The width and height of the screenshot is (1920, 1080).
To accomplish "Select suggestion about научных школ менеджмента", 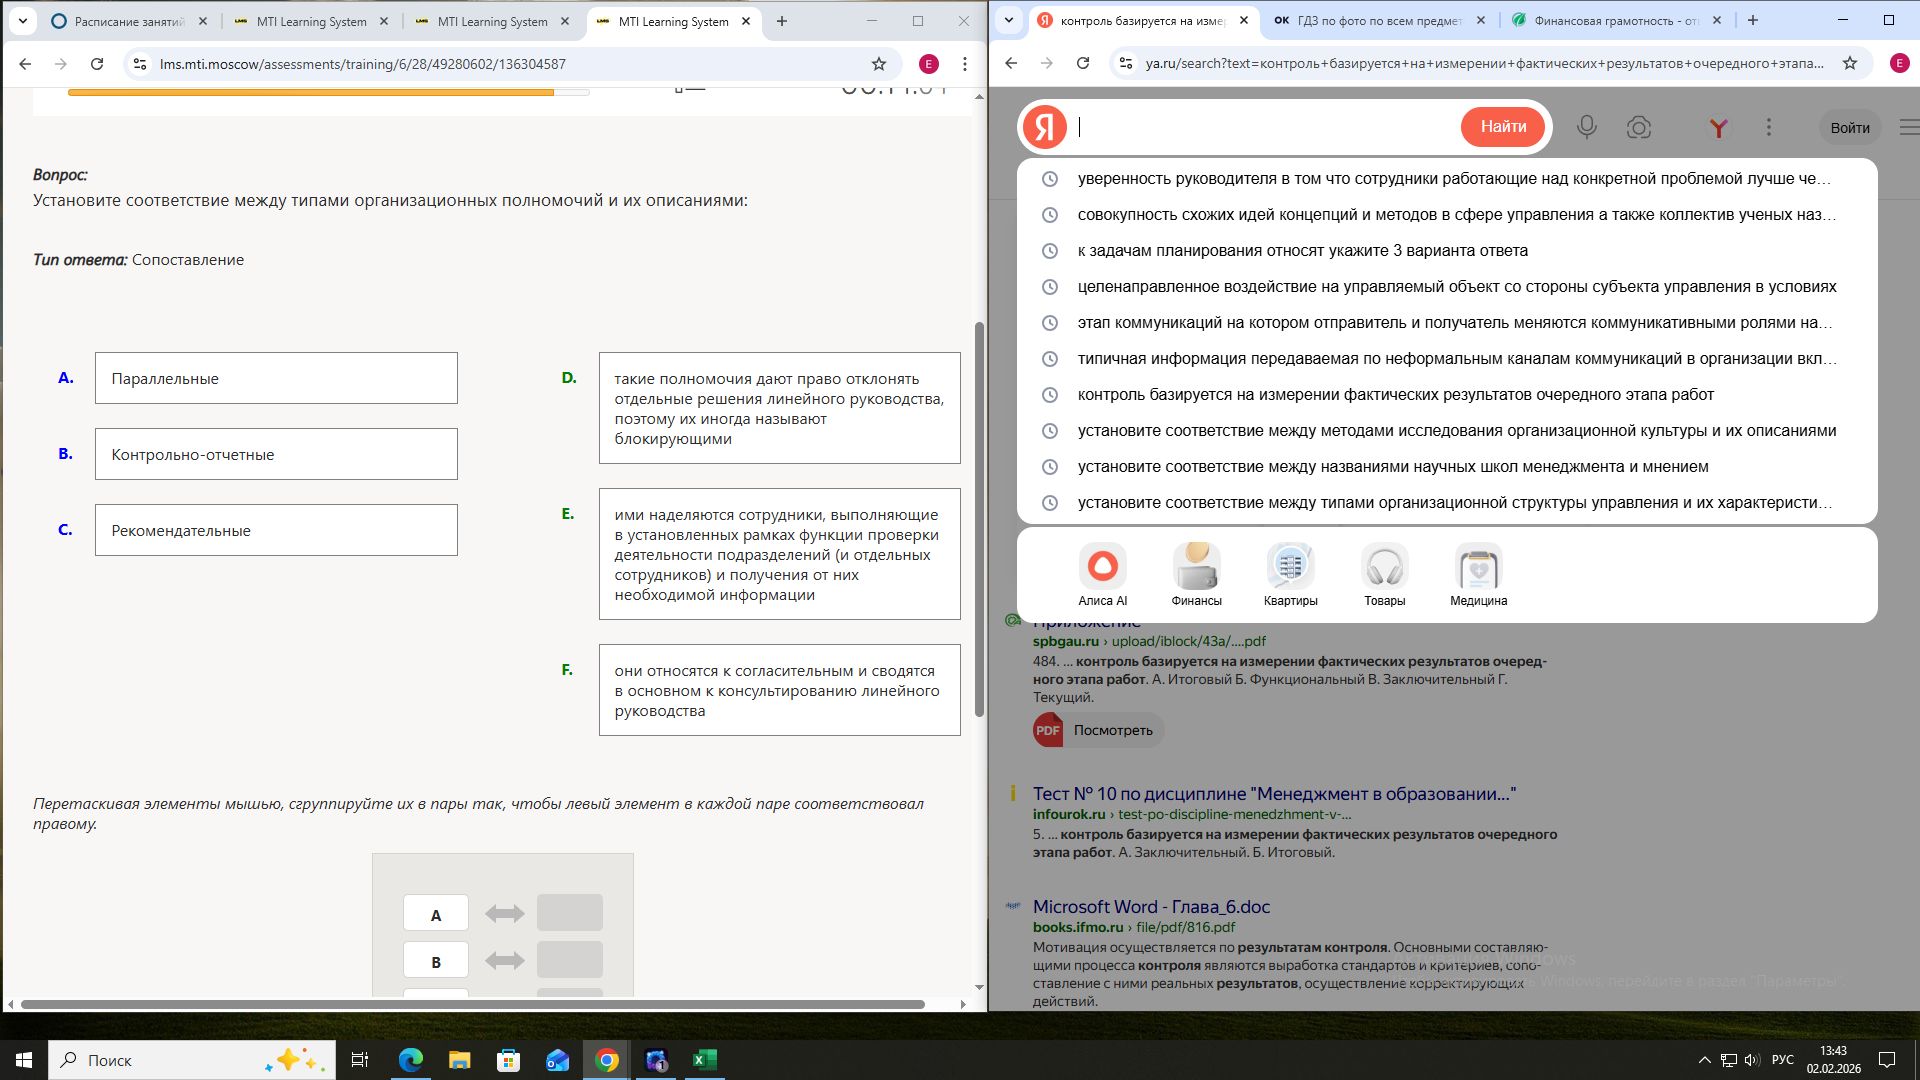I will pyautogui.click(x=1447, y=467).
